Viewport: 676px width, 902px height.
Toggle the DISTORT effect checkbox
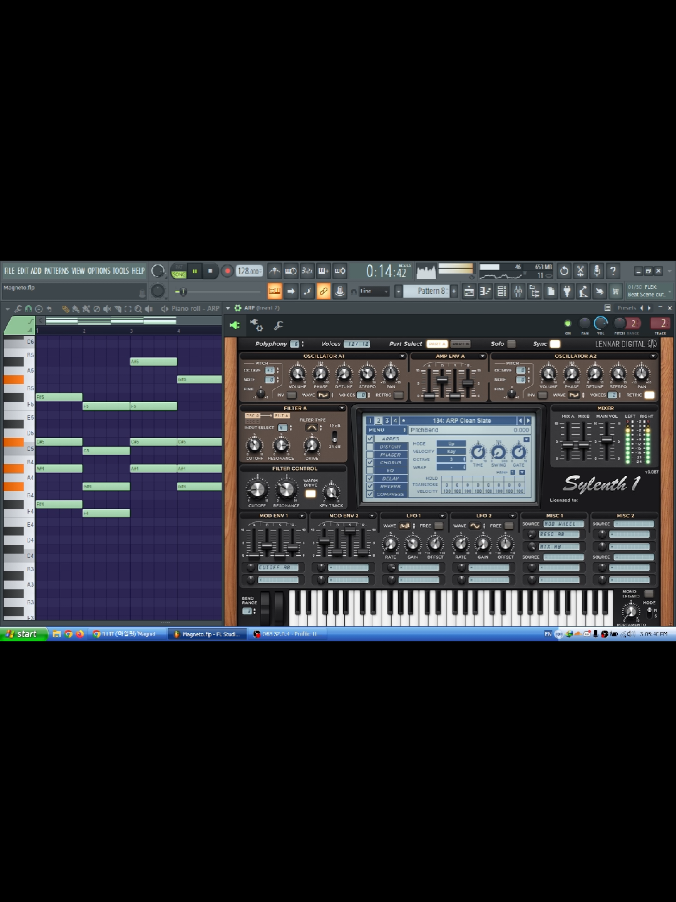pyautogui.click(x=371, y=447)
